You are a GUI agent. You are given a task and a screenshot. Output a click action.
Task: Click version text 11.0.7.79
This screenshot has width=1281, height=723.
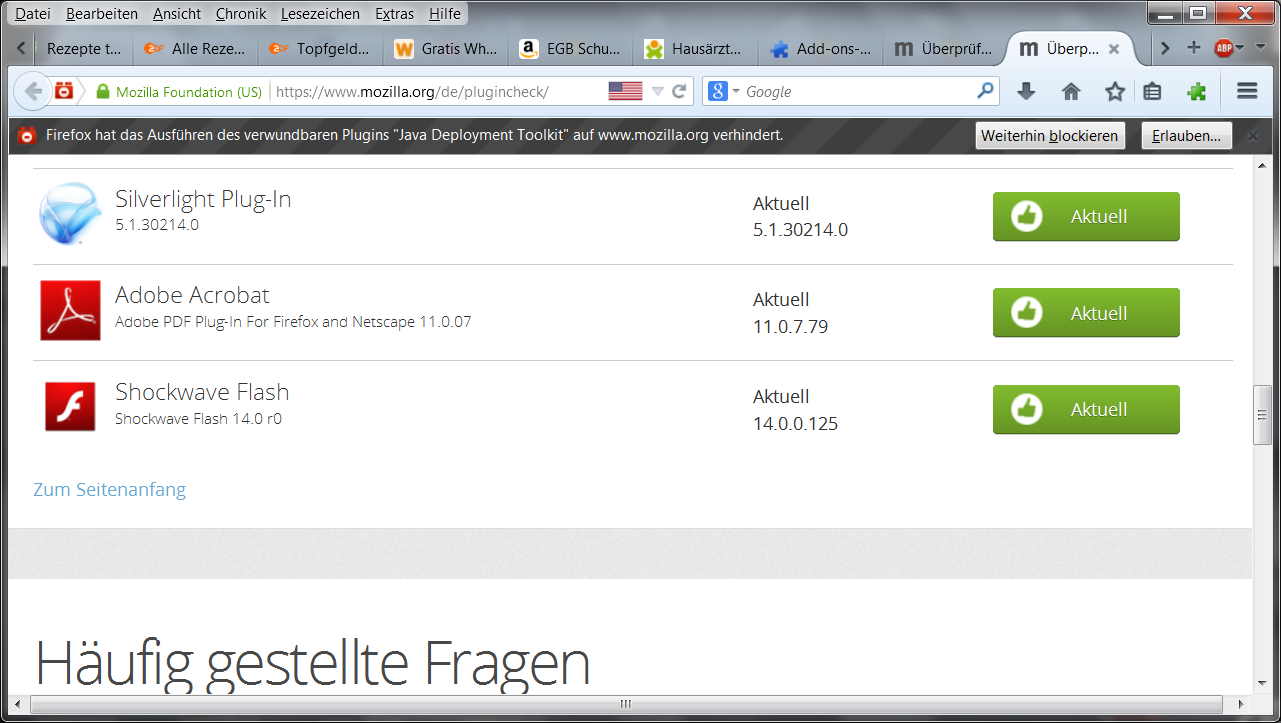[x=790, y=327]
